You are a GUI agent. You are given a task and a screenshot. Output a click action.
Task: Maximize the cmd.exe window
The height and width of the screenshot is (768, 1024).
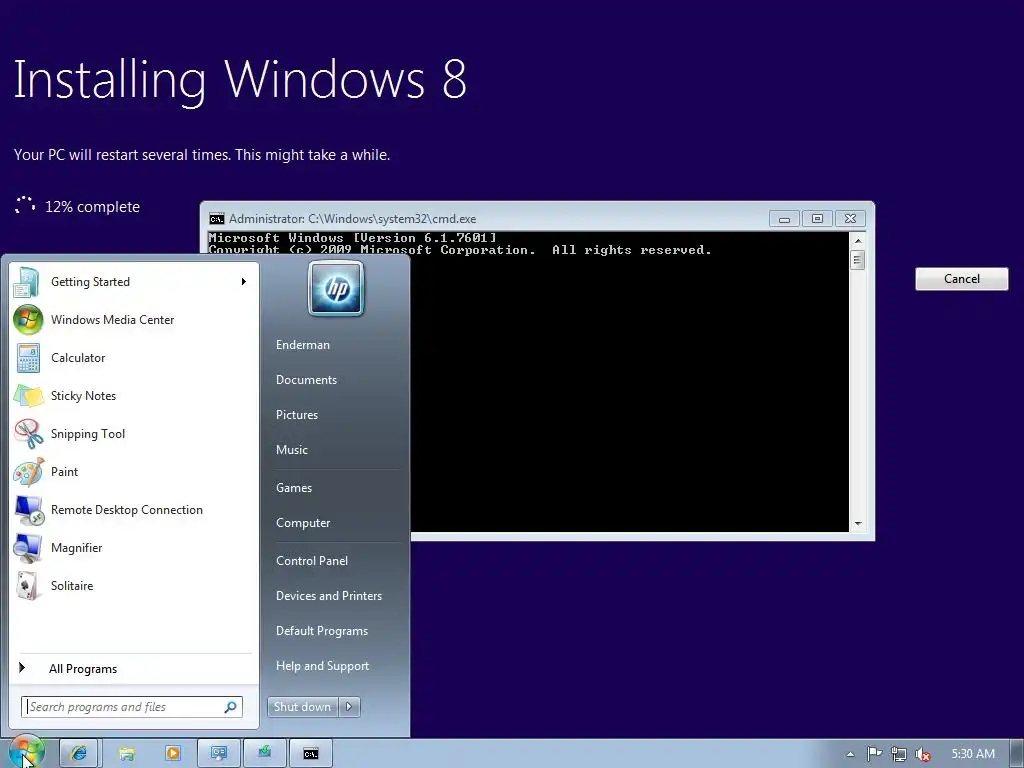[817, 219]
